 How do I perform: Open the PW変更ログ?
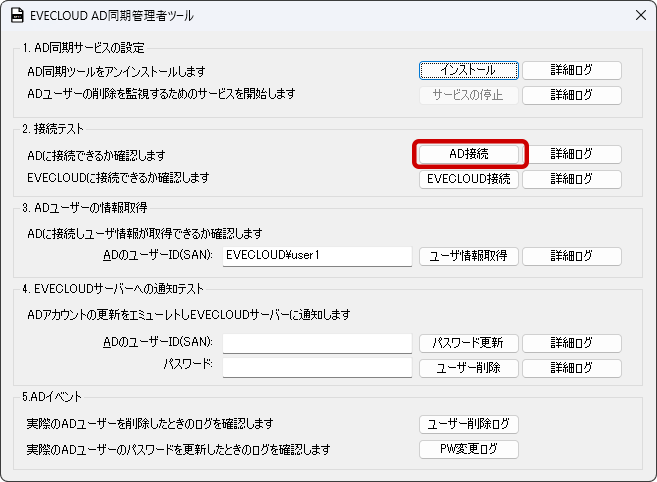(x=468, y=449)
